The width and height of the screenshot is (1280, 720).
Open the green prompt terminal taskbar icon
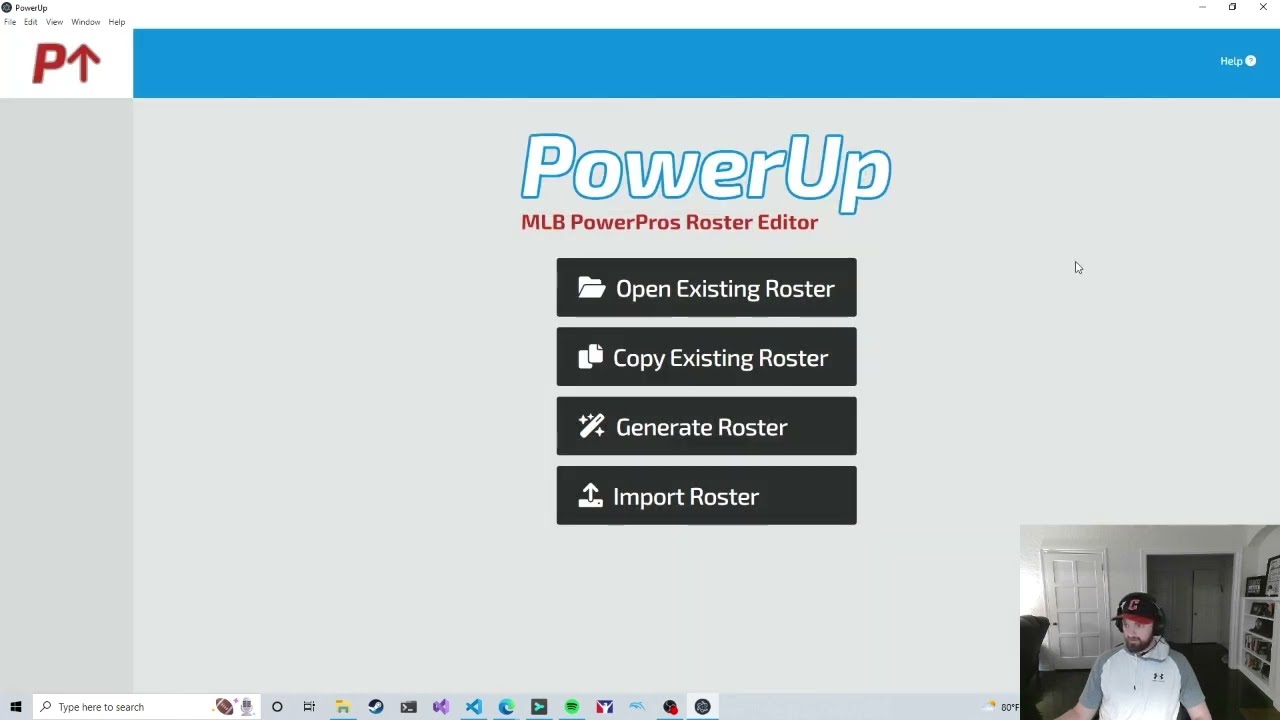pyautogui.click(x=539, y=707)
